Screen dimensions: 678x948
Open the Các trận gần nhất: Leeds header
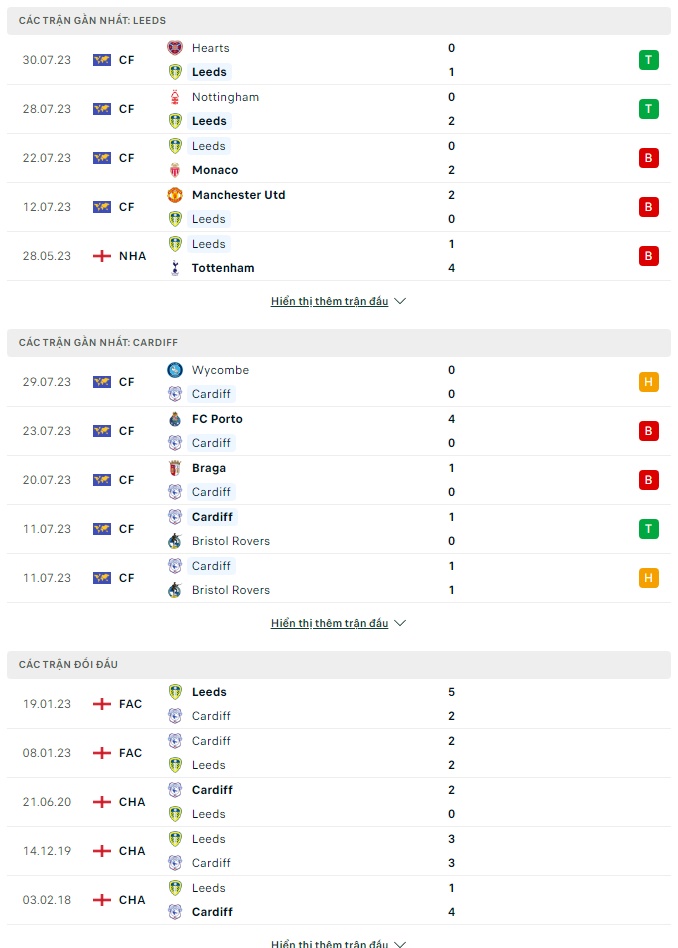pos(339,21)
